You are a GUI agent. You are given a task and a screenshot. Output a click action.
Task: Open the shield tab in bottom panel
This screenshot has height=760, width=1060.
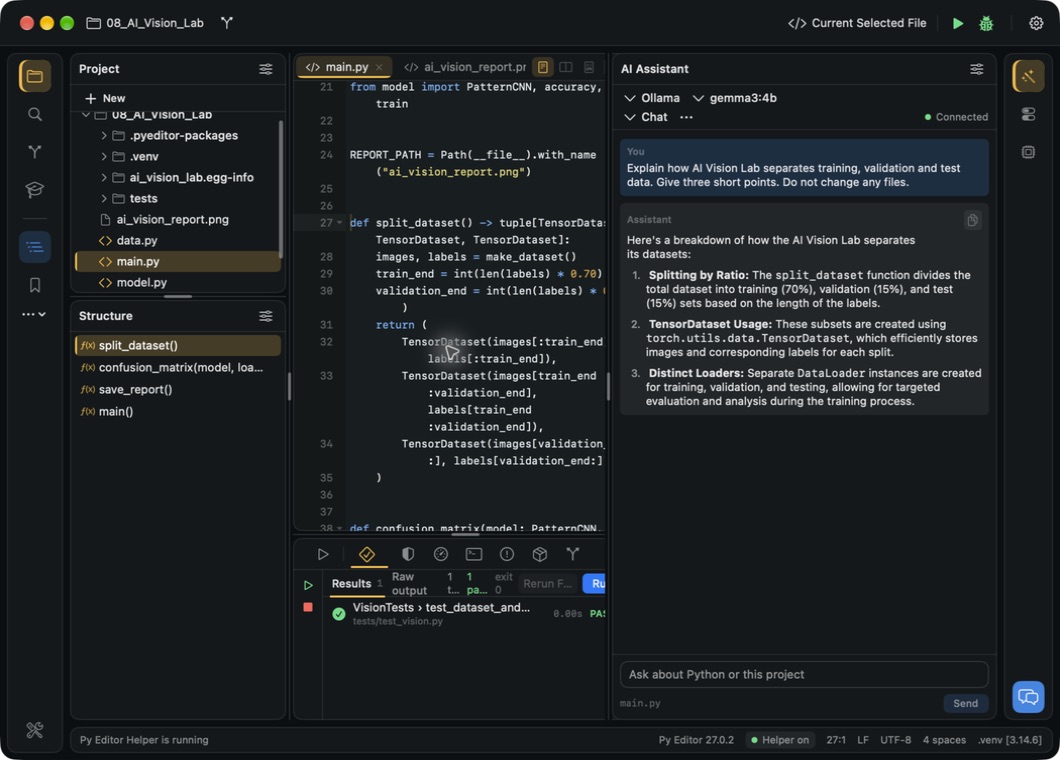(x=408, y=554)
